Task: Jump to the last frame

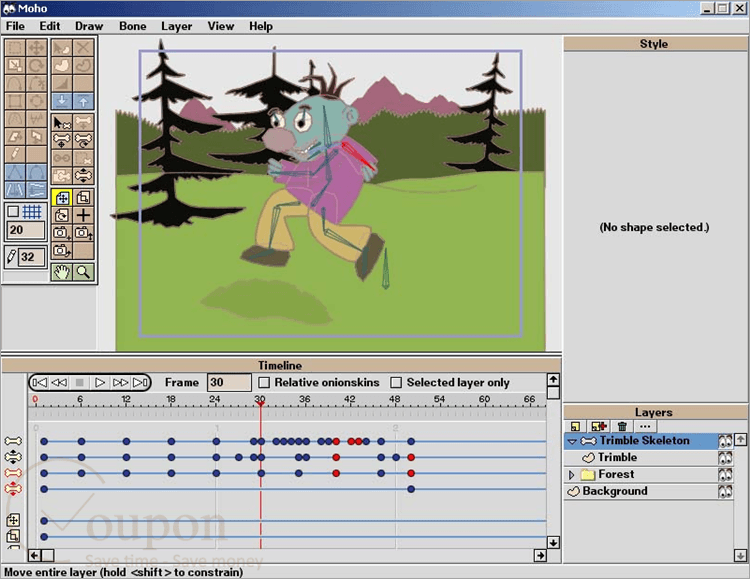Action: (141, 382)
